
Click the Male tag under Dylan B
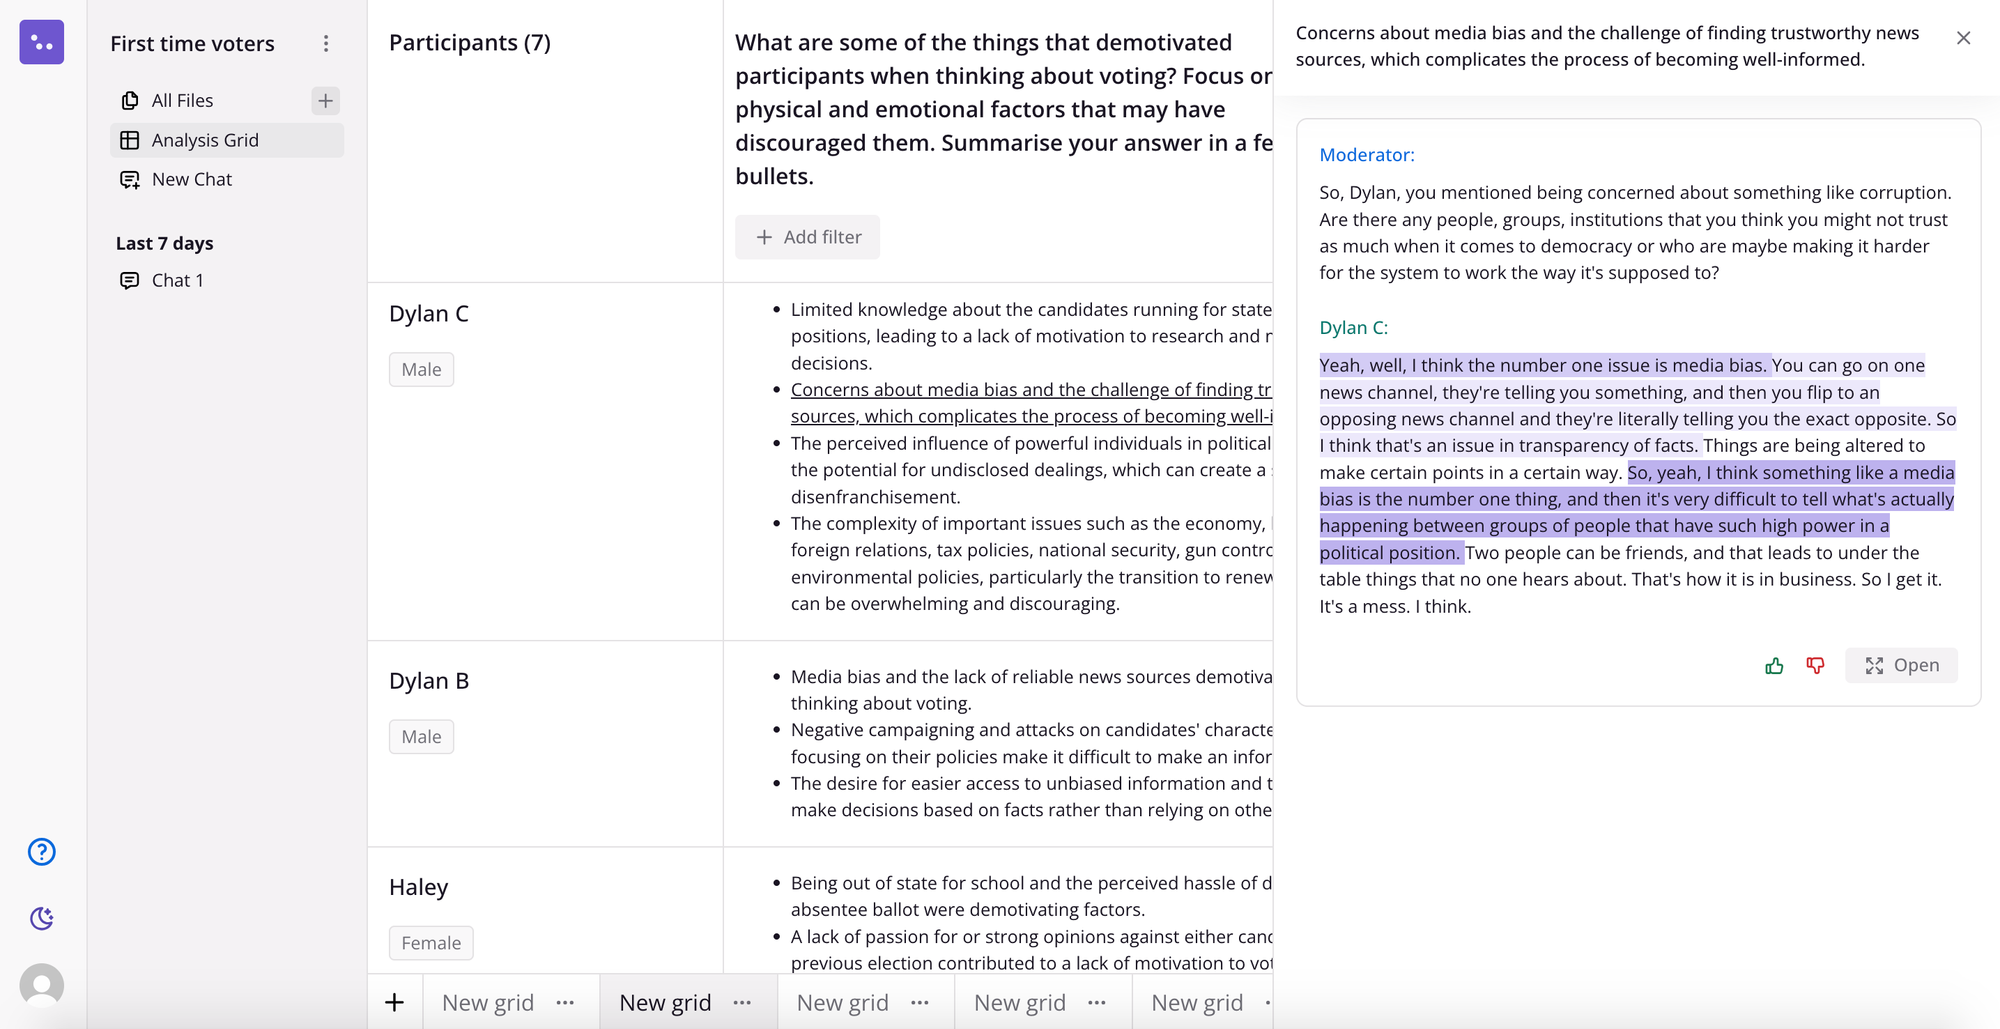[x=421, y=736]
